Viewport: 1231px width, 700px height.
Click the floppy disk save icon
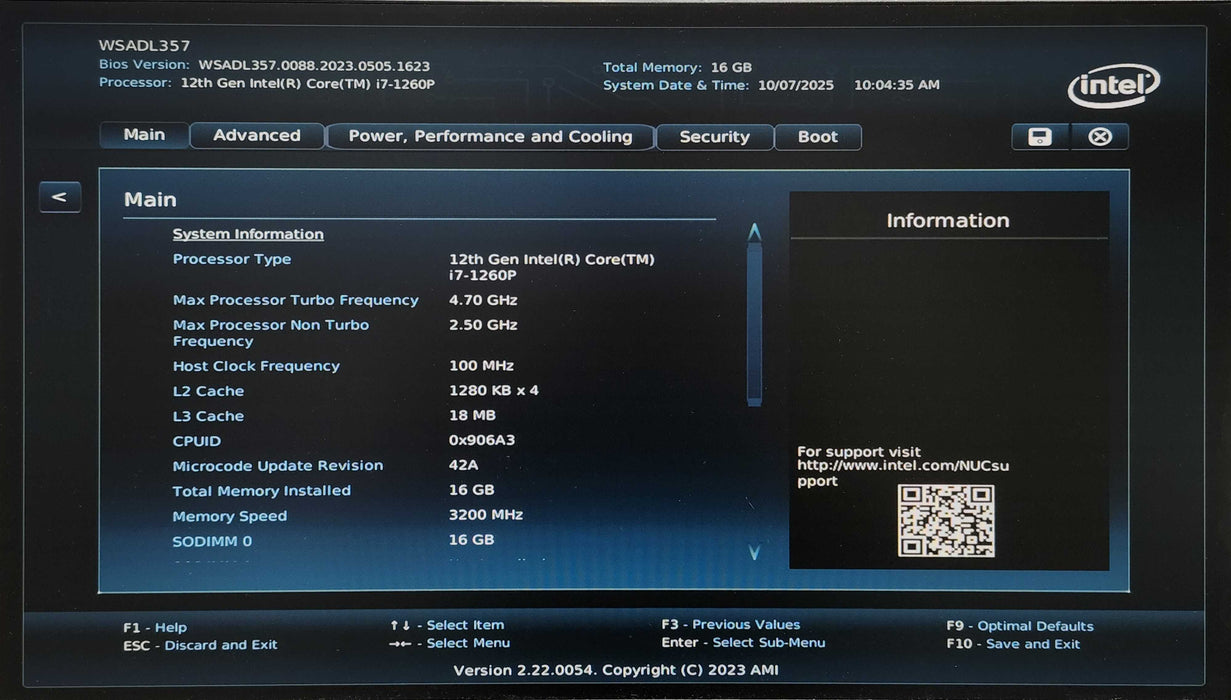pos(1040,137)
